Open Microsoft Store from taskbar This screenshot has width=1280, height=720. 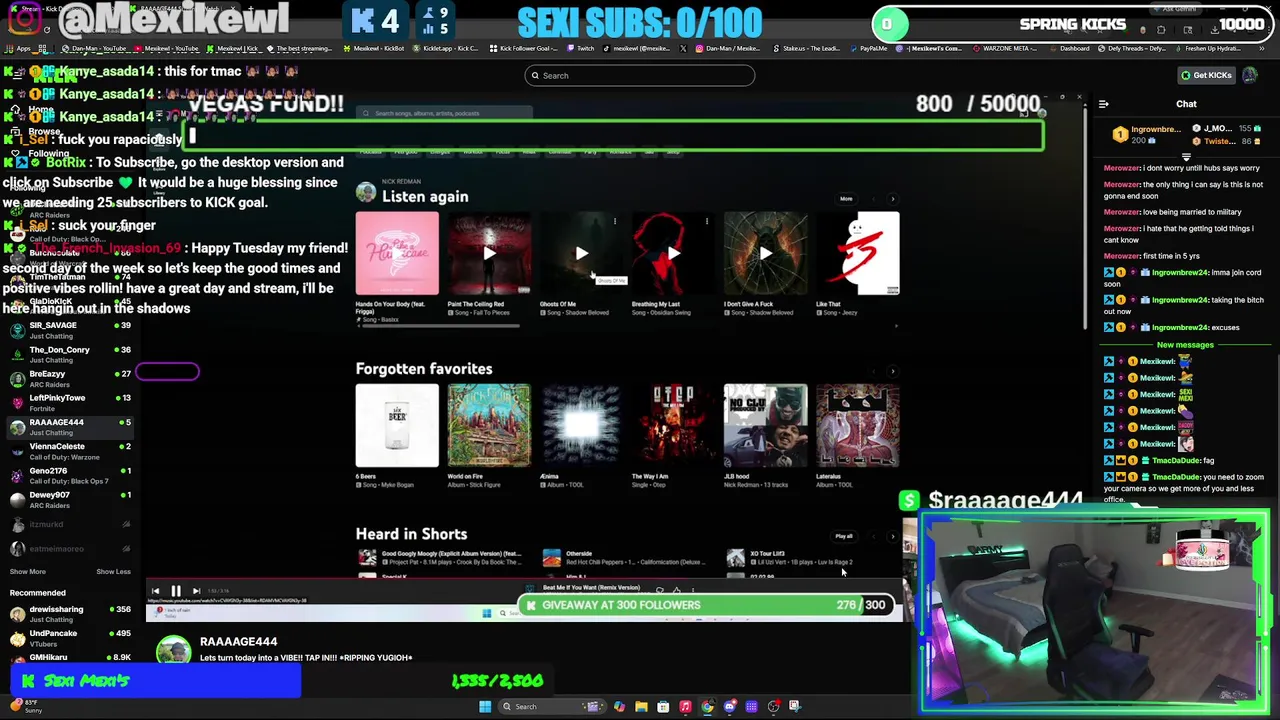(x=663, y=706)
